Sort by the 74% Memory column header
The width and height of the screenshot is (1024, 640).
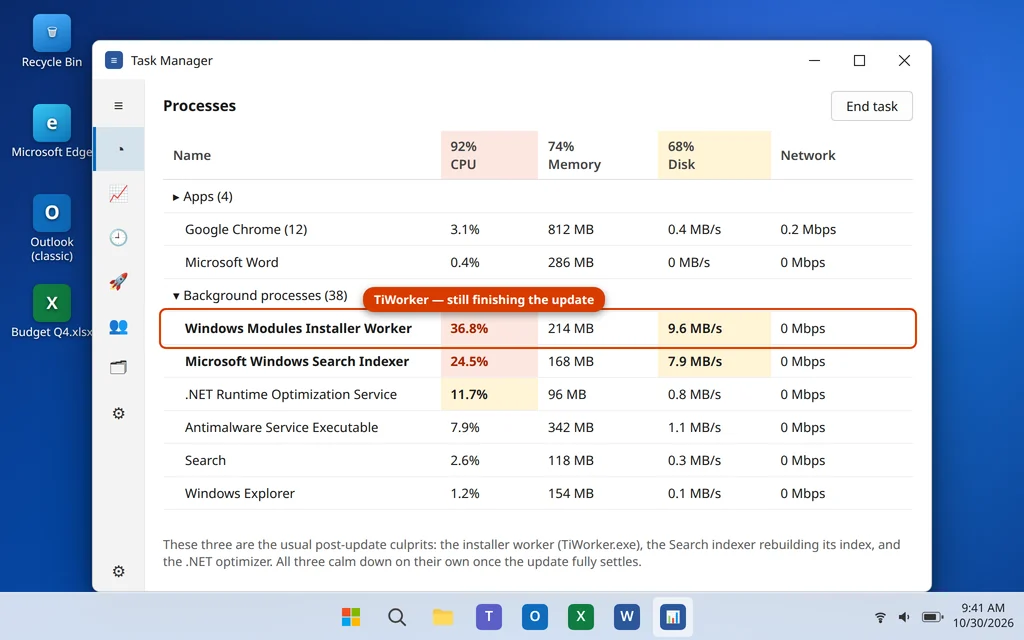598,155
